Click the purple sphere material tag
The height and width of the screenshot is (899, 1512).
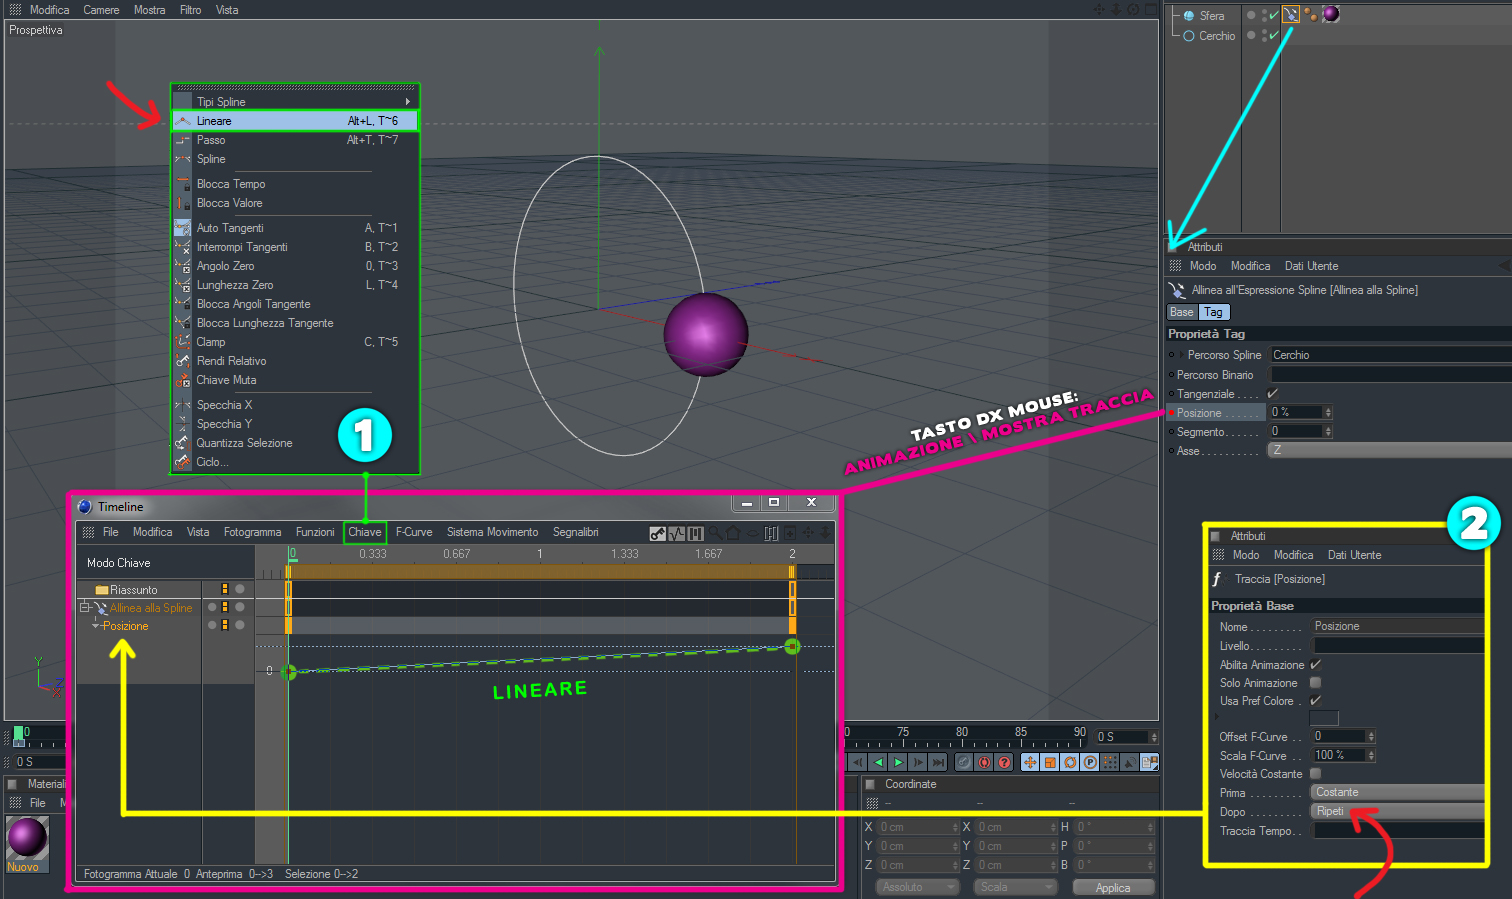tap(1331, 14)
